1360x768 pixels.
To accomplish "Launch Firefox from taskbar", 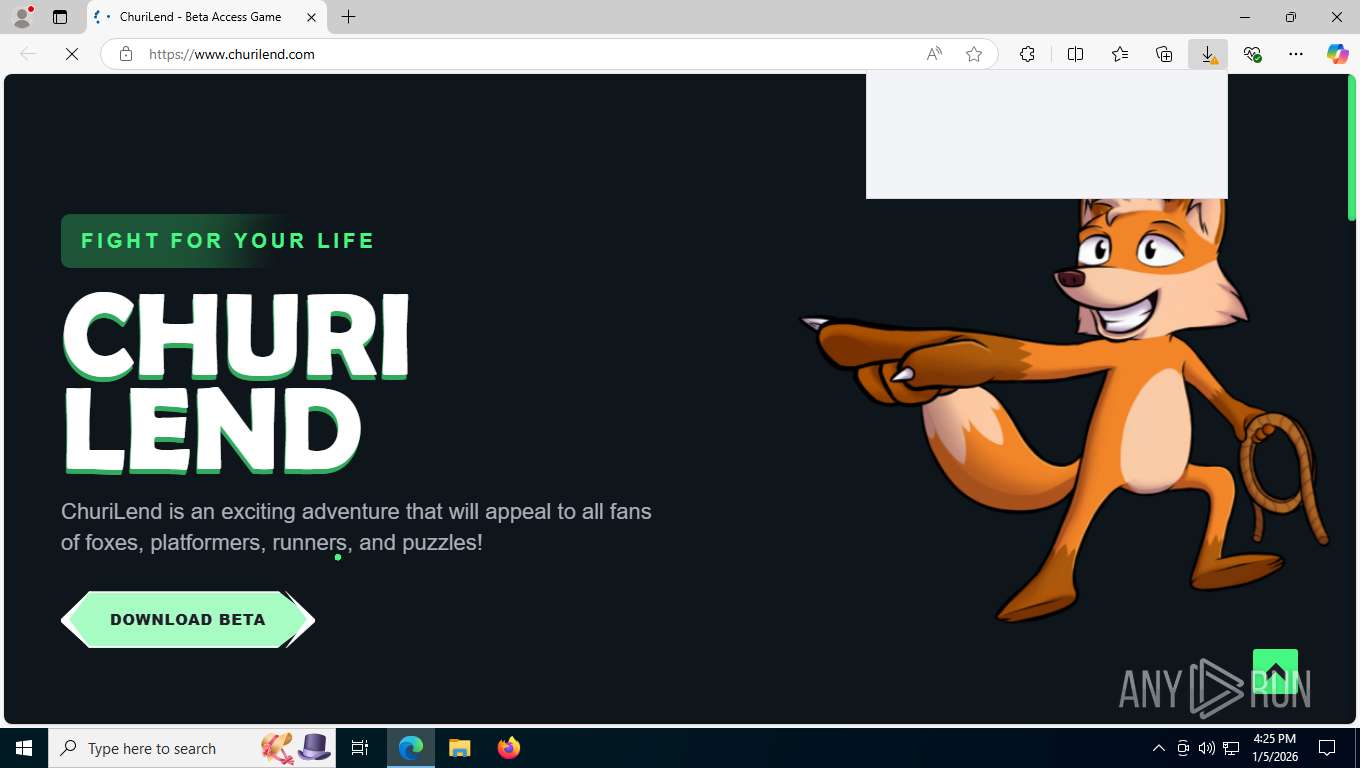I will (x=509, y=748).
